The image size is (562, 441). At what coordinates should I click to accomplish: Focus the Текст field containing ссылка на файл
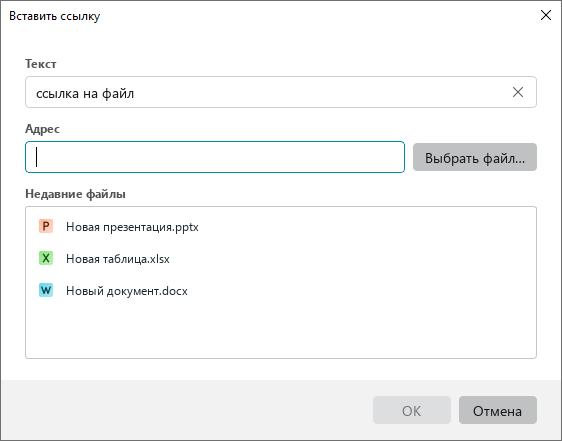tap(281, 92)
